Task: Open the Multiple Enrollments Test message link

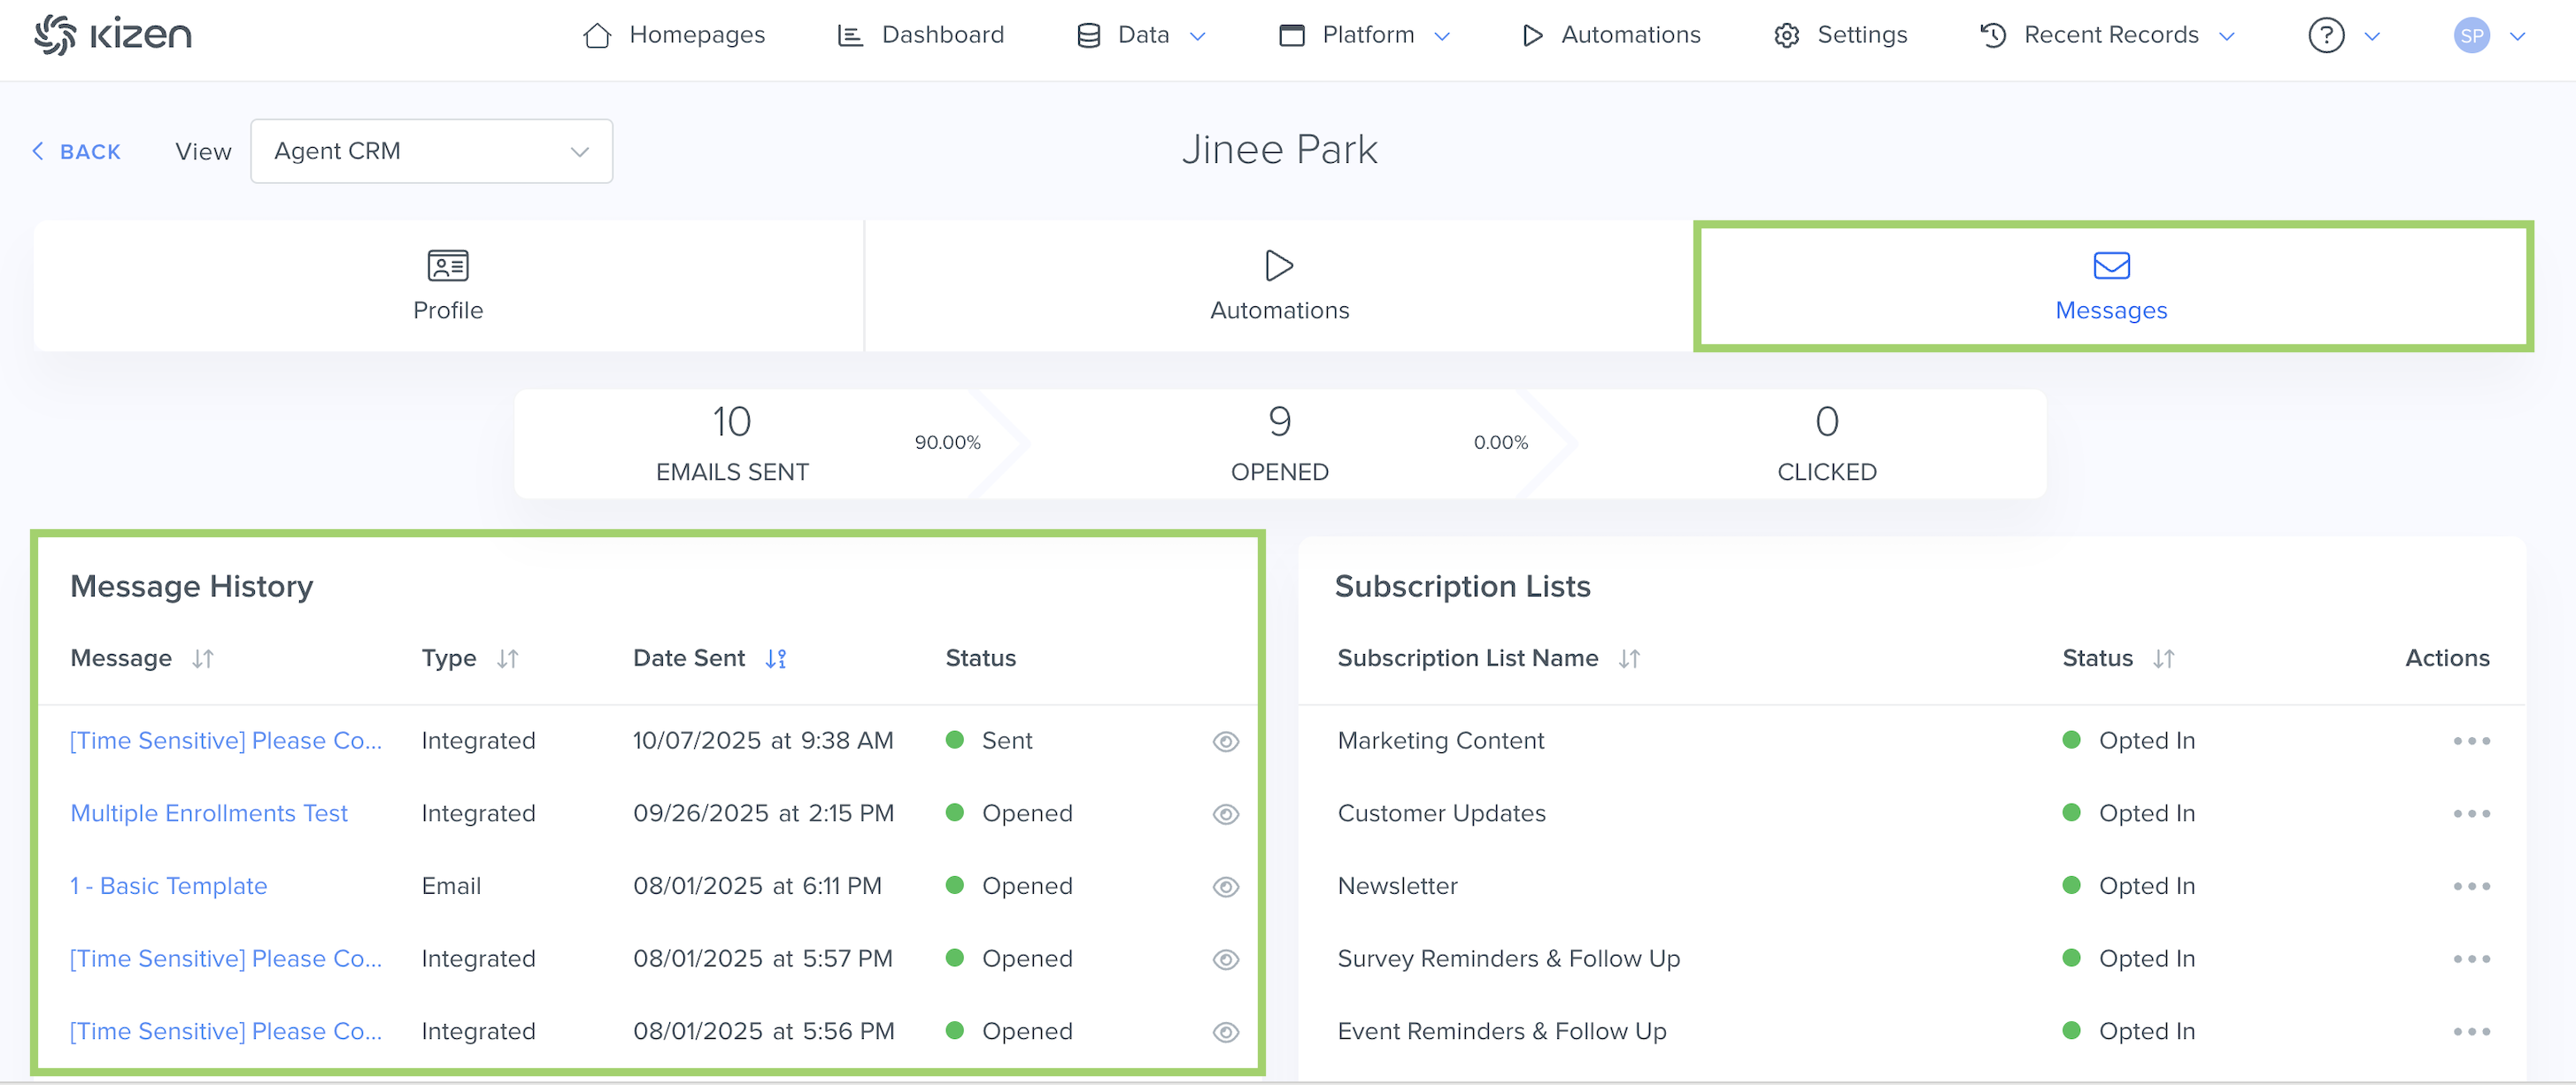Action: coord(209,813)
